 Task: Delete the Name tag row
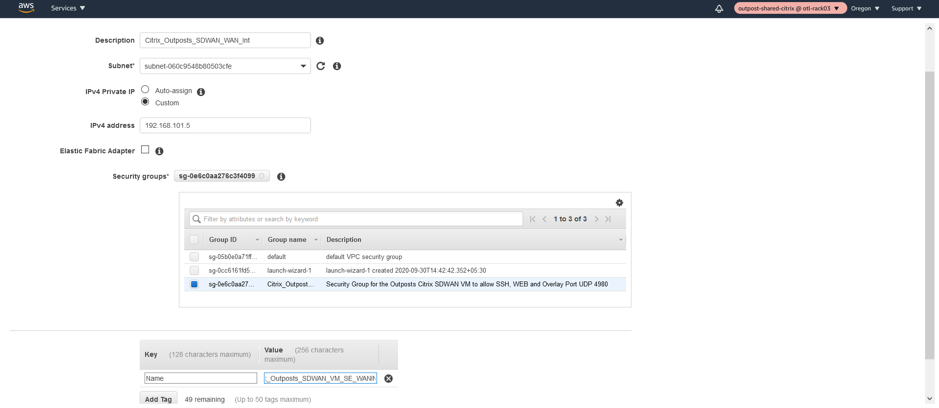coord(388,378)
